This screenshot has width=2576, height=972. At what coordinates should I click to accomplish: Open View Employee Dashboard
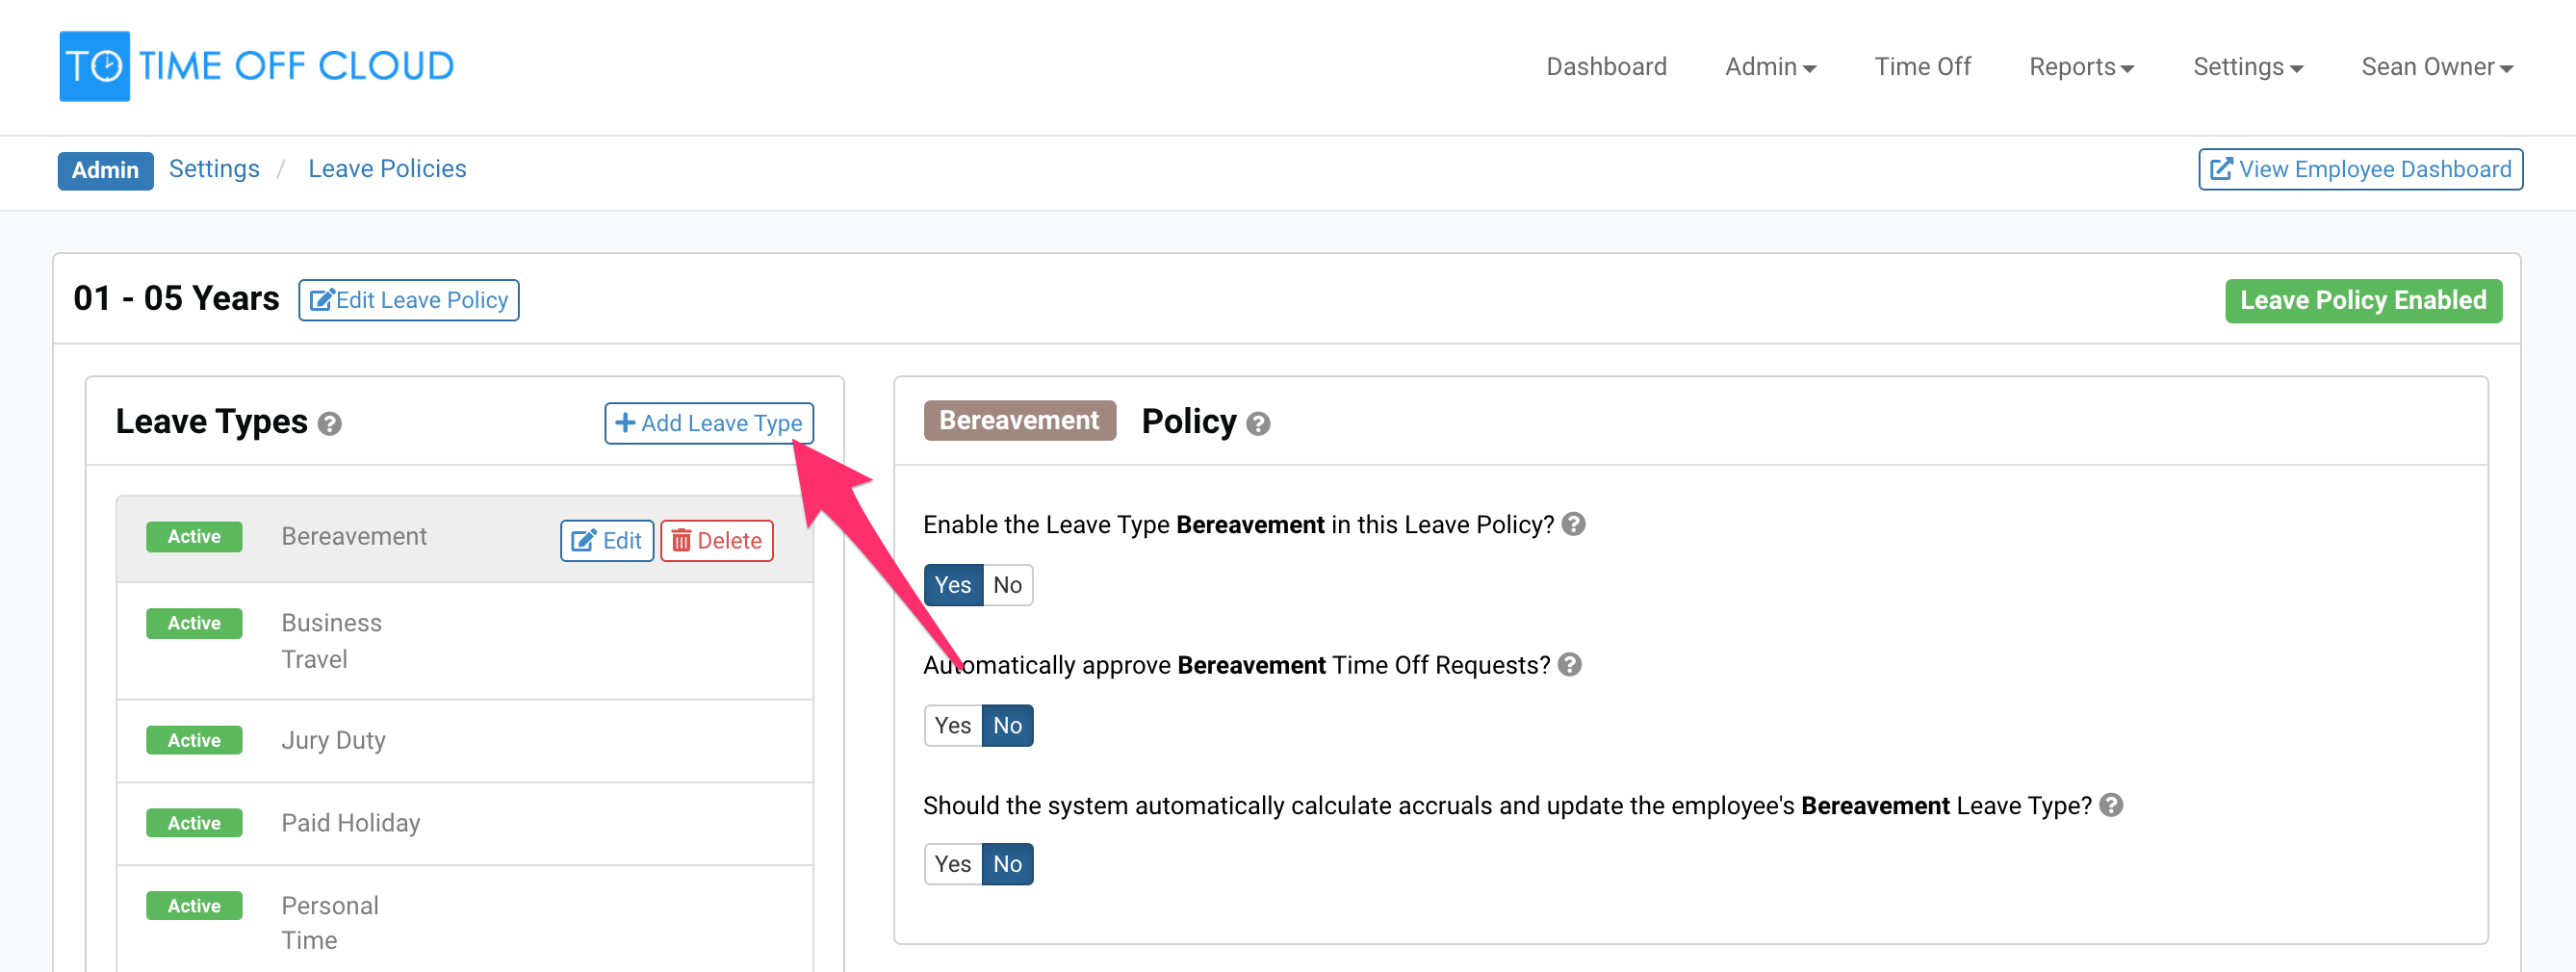coord(2360,169)
